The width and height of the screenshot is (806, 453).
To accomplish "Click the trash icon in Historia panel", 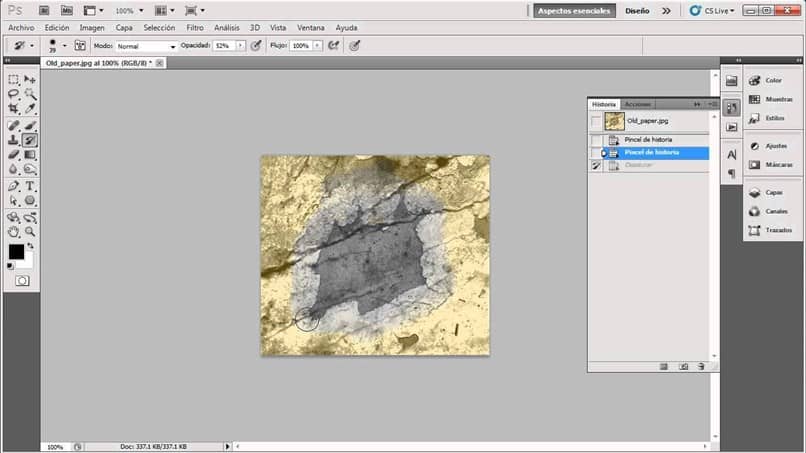I will point(701,367).
